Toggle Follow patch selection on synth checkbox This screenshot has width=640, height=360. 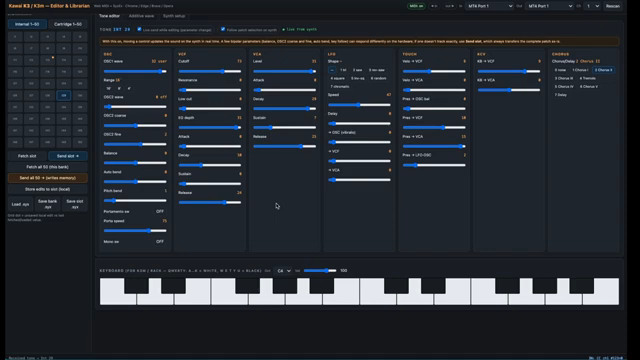(223, 29)
